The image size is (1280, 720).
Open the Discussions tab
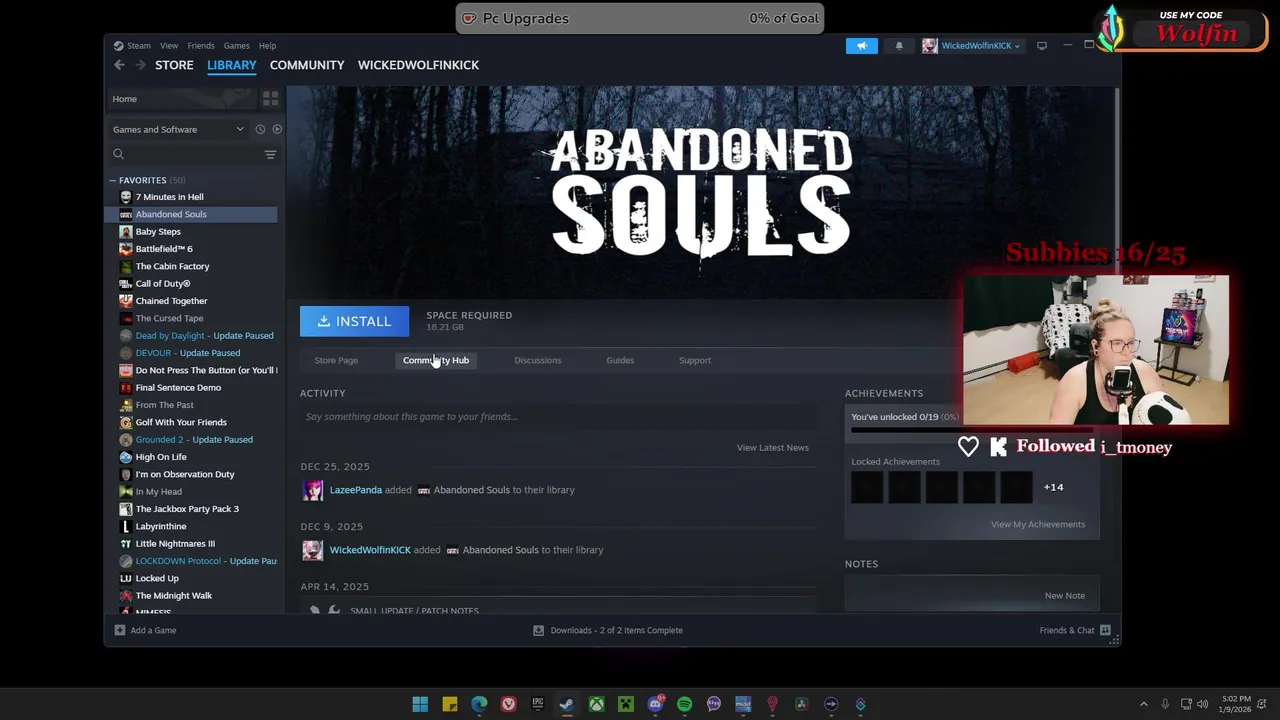538,360
